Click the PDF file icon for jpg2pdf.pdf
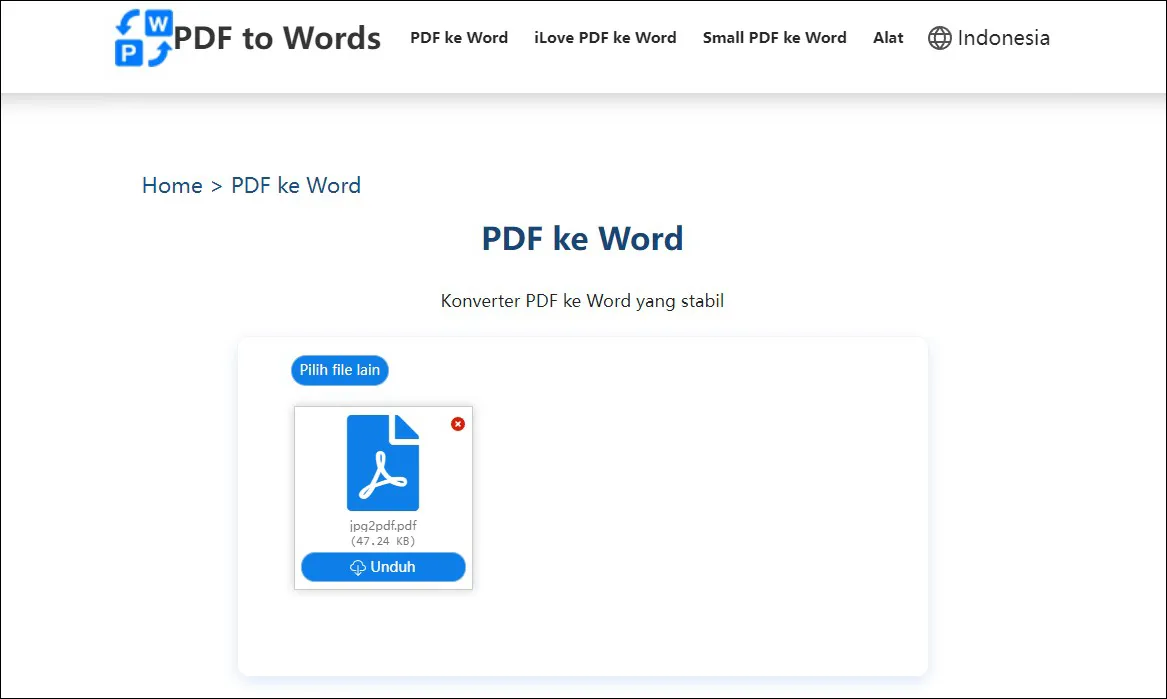1167x699 pixels. tap(383, 463)
